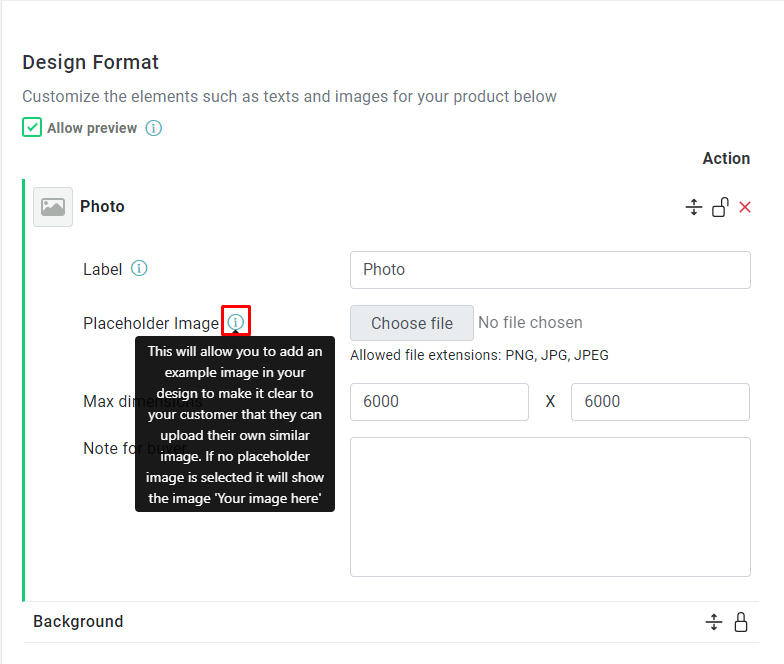The height and width of the screenshot is (664, 784).
Task: Click the info icon next to Label
Action: pyautogui.click(x=139, y=268)
